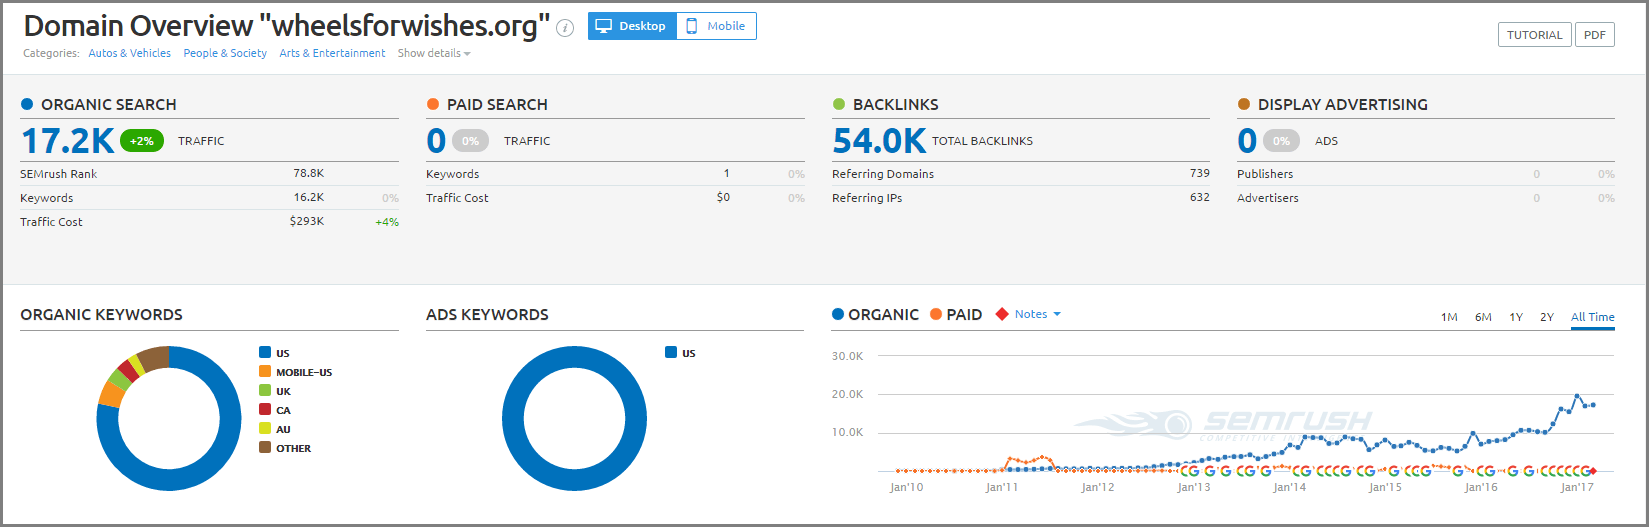The height and width of the screenshot is (527, 1649).
Task: Click the MOBILE-US orange legend swatch
Action: click(265, 371)
